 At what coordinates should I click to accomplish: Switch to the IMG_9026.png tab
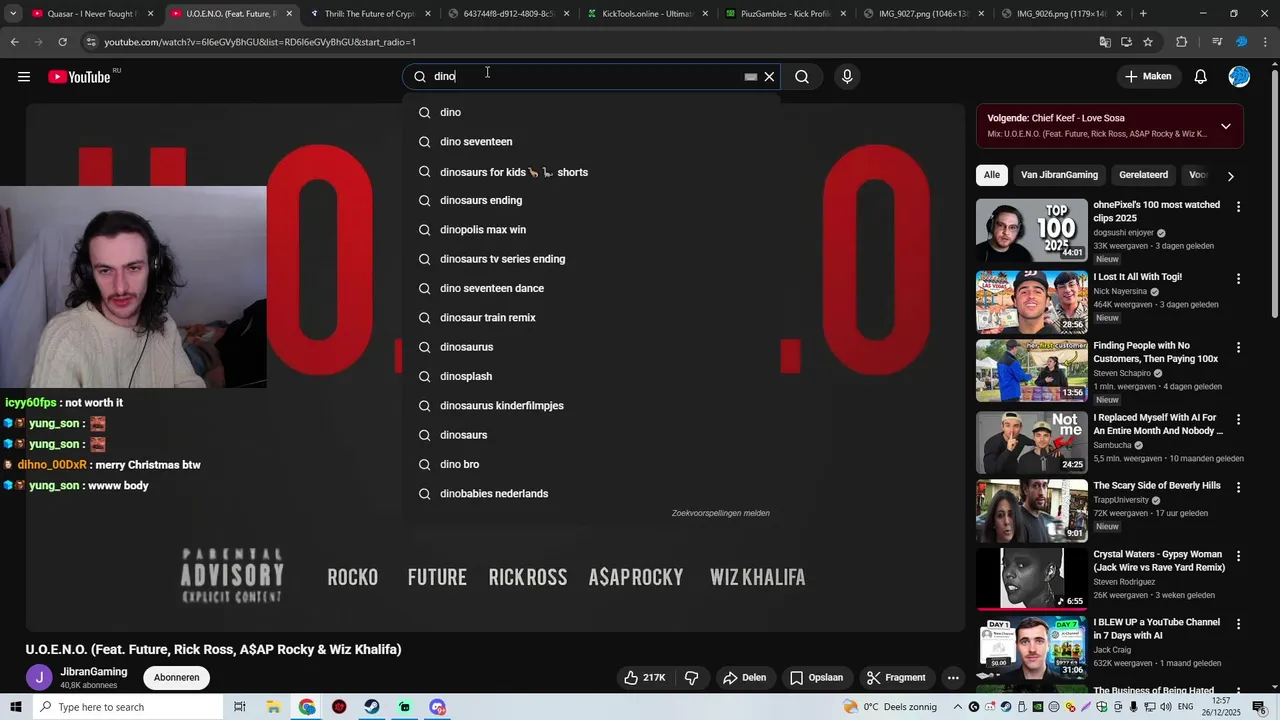(x=1062, y=14)
